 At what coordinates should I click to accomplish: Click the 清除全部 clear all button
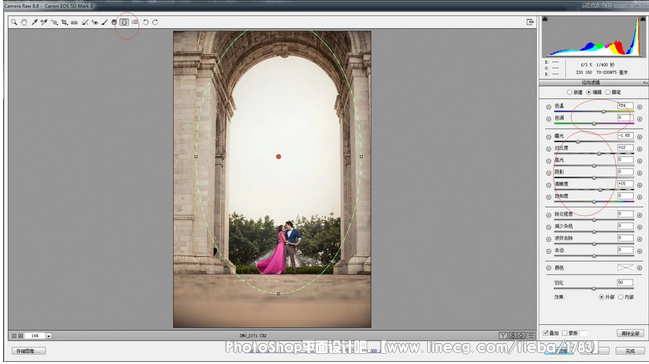pos(630,333)
